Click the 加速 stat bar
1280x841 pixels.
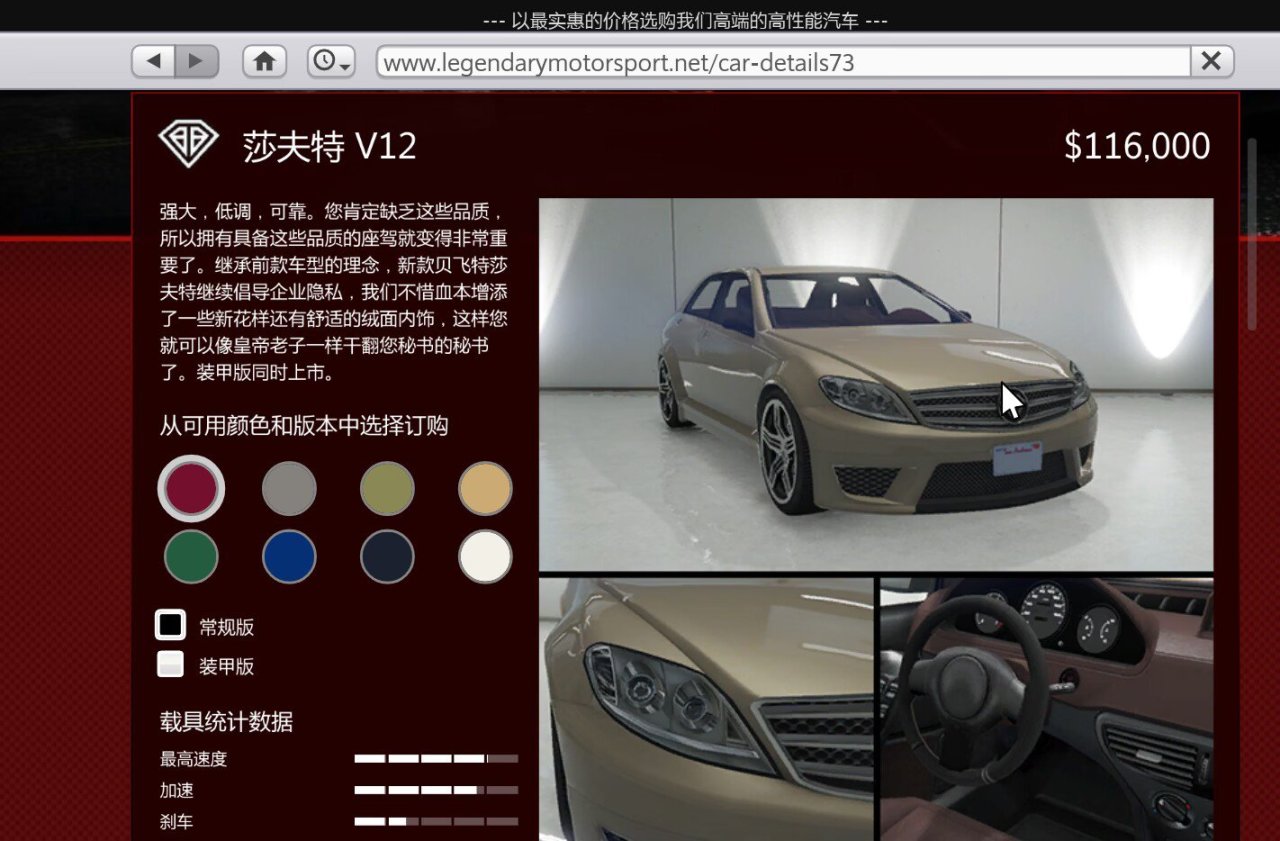(436, 790)
